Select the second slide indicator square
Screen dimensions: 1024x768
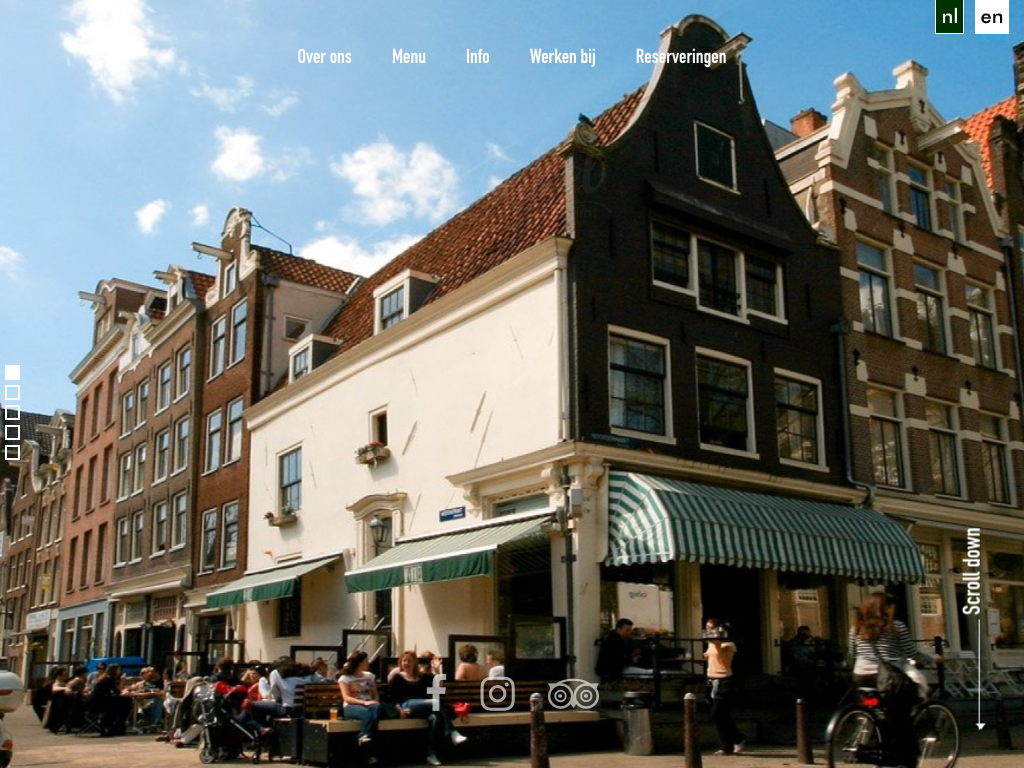coord(12,393)
